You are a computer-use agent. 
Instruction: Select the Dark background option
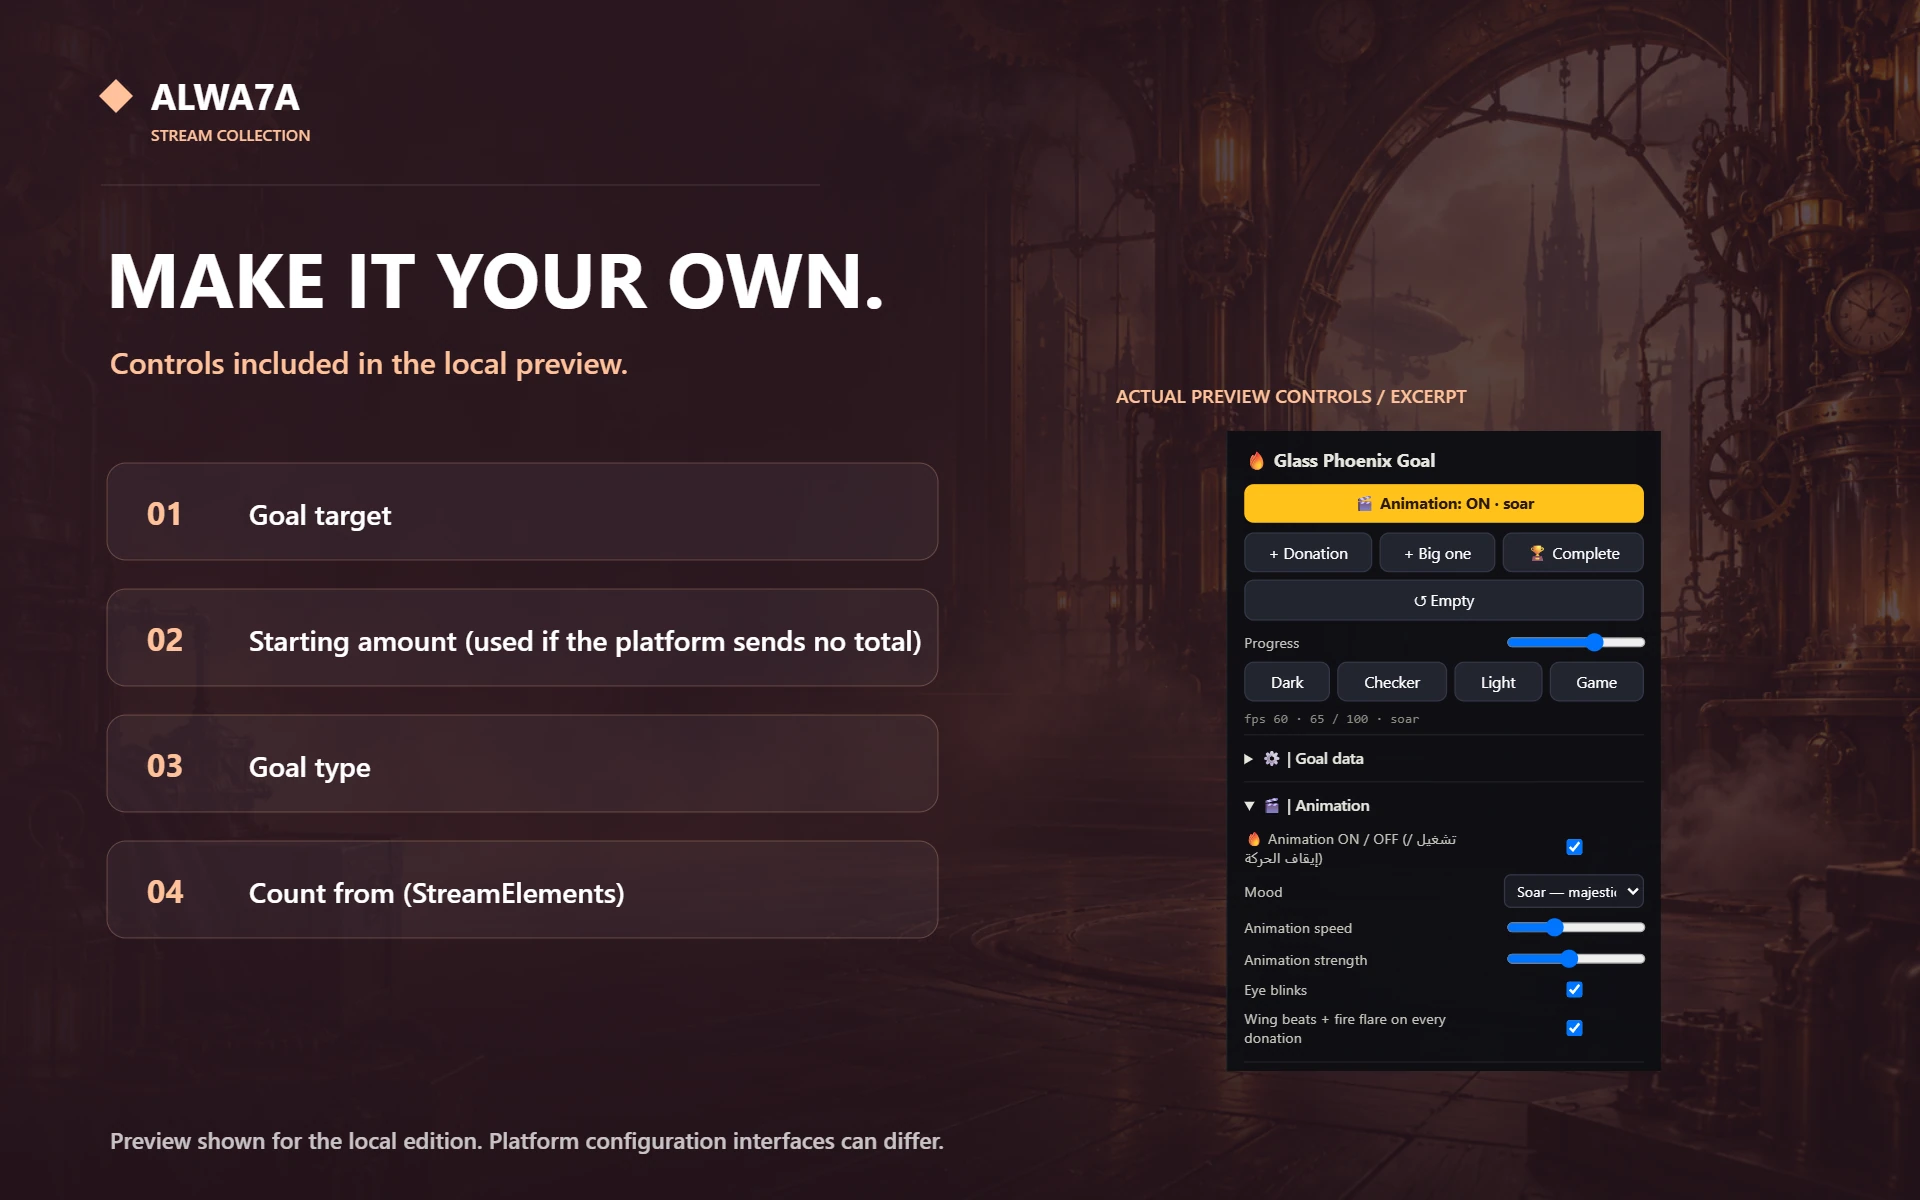[1287, 682]
